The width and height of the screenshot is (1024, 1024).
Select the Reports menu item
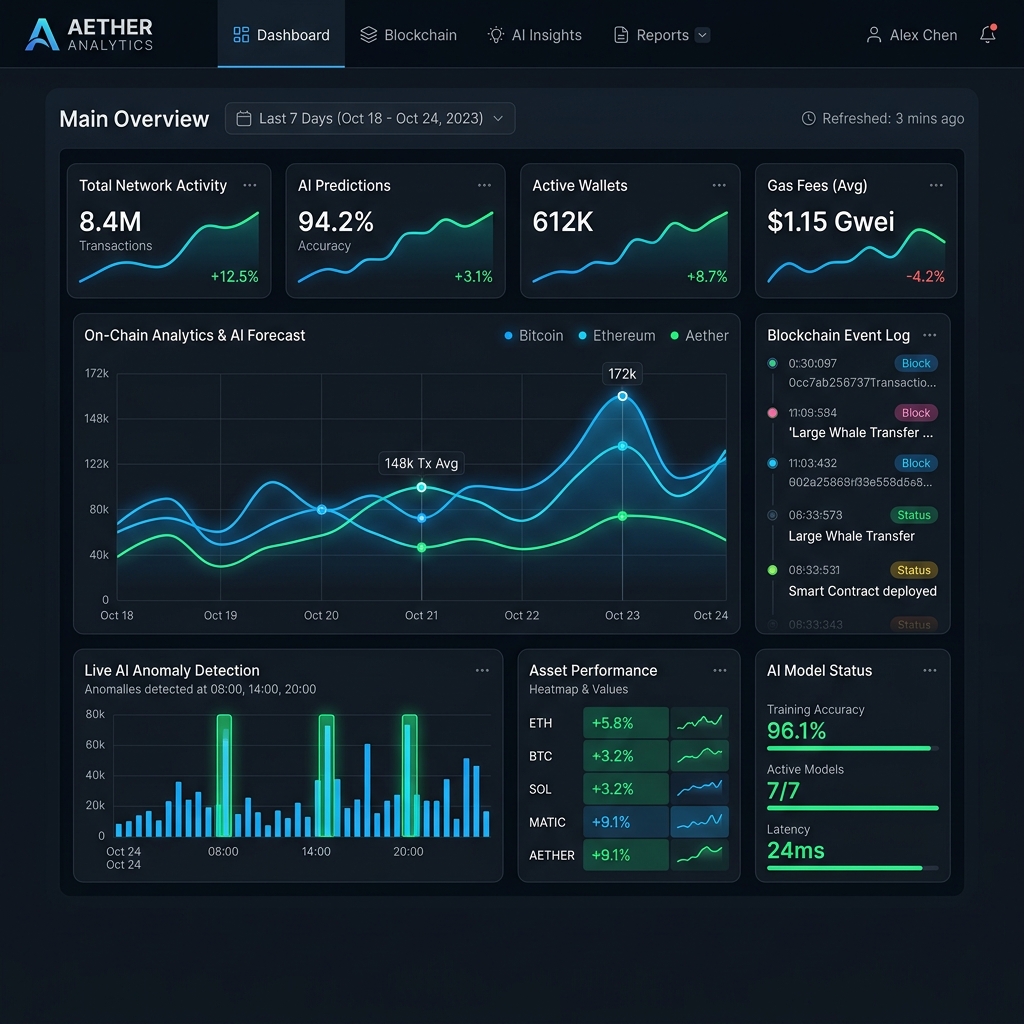[x=660, y=34]
